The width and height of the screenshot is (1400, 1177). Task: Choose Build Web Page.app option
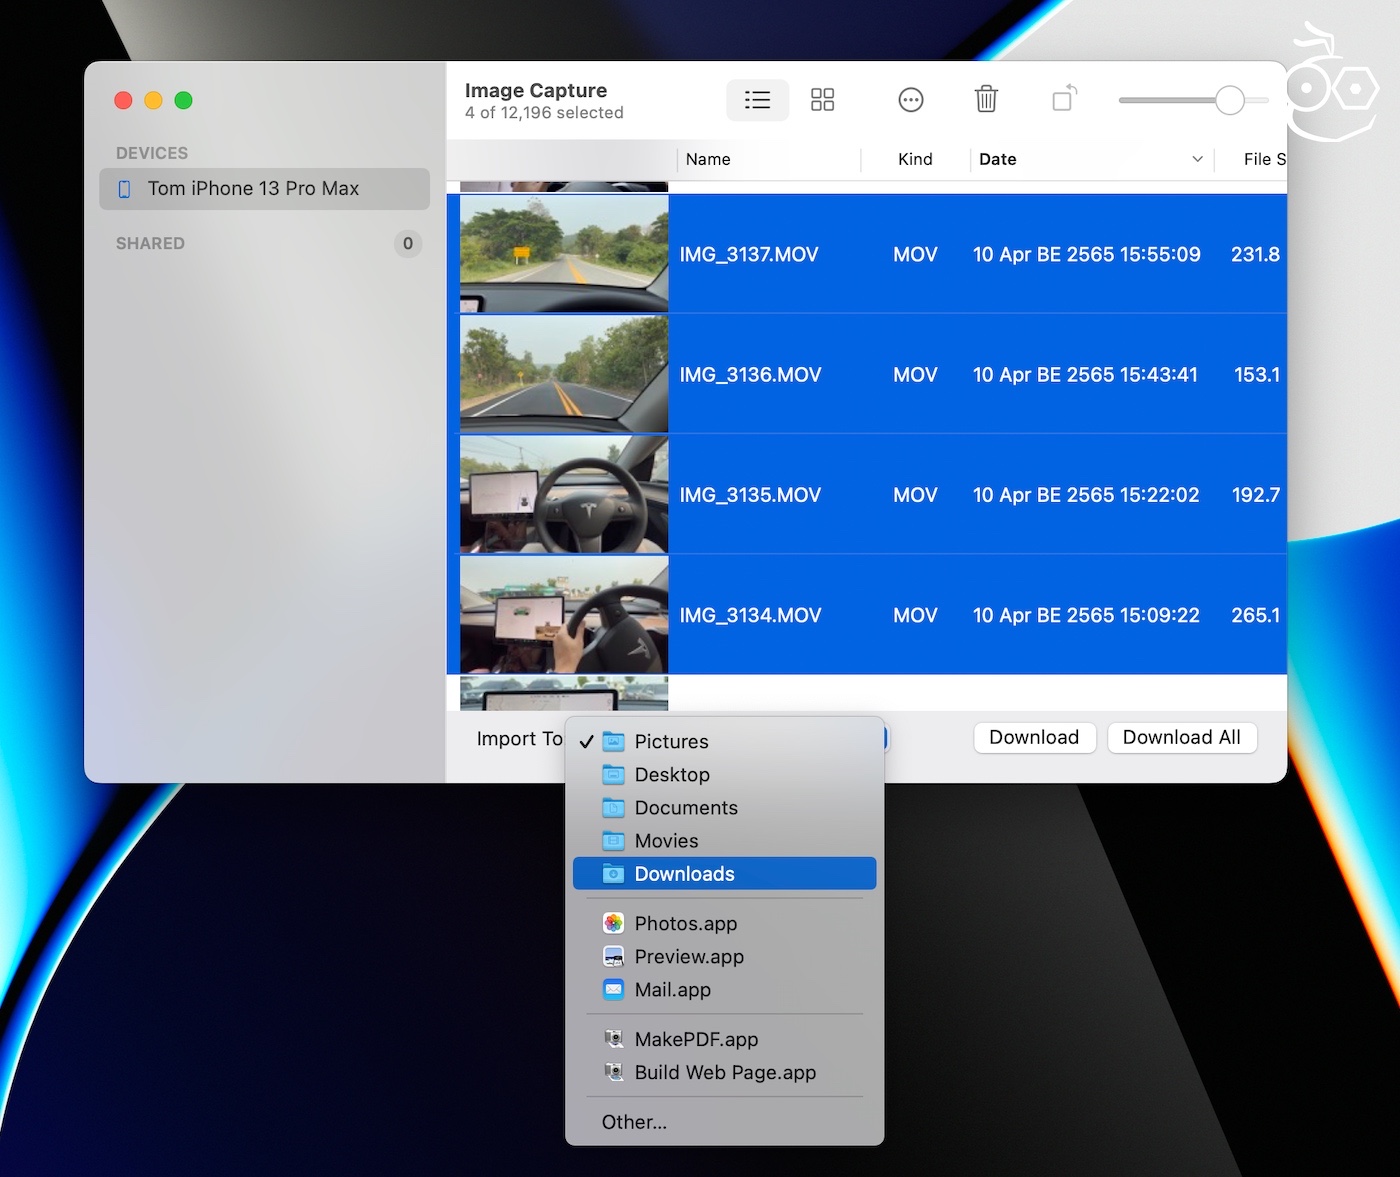[724, 1072]
